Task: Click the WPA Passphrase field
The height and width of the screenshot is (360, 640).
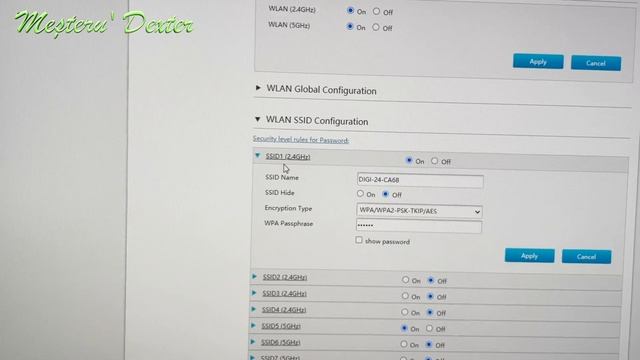Action: (x=419, y=226)
